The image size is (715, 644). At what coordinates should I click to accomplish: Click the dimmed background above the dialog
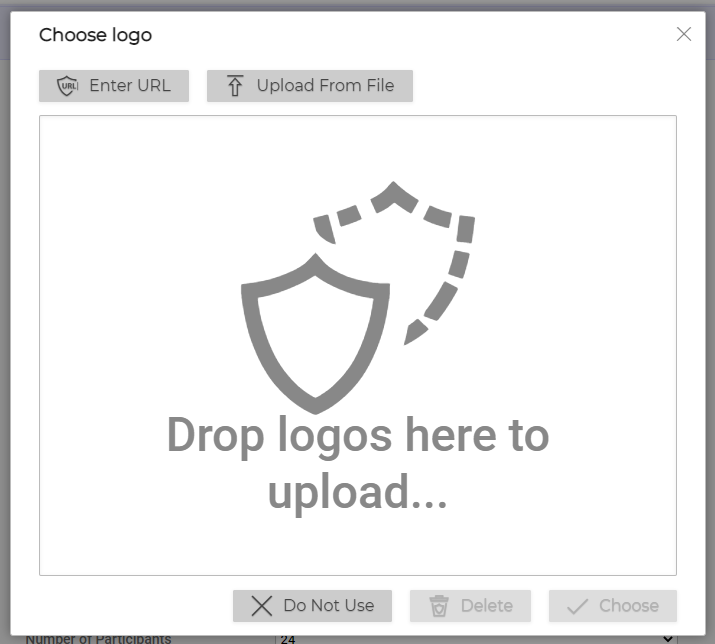358,5
